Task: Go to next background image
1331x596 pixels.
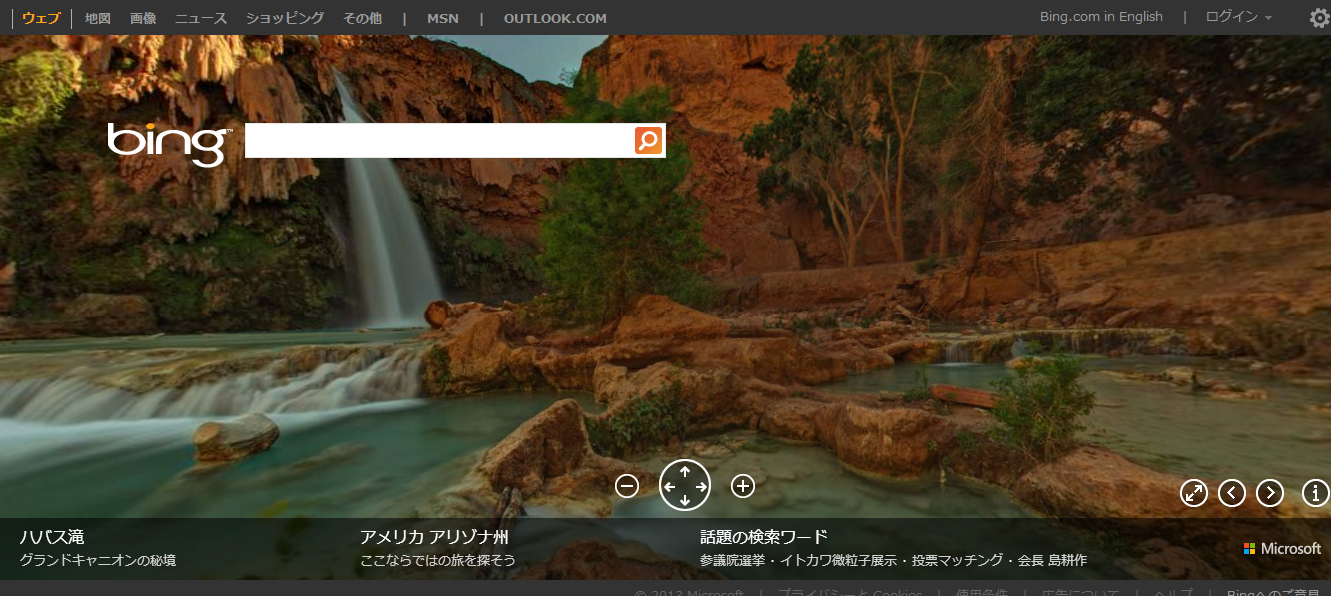Action: (1270, 492)
